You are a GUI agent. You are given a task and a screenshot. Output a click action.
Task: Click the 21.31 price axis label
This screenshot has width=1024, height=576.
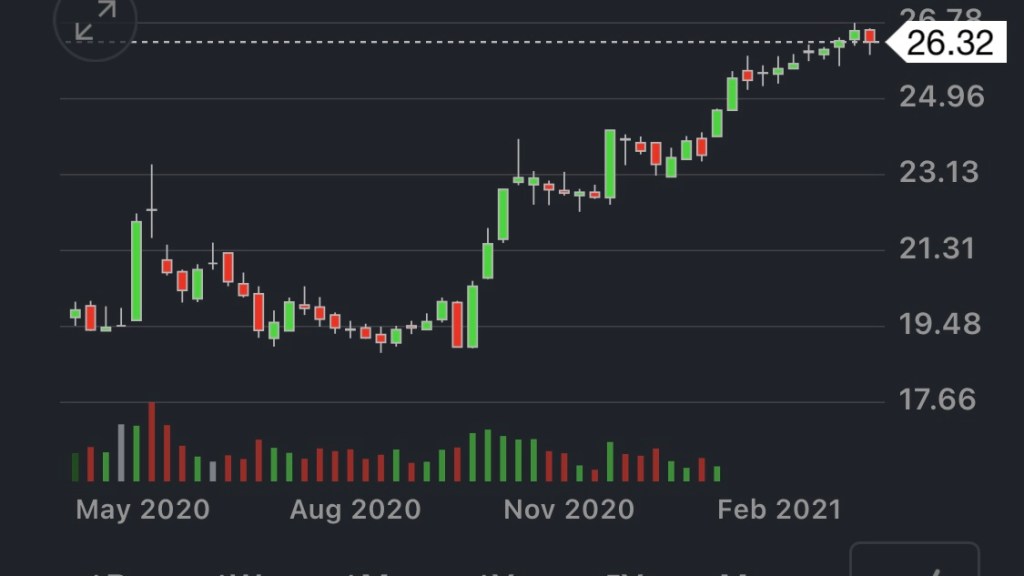[937, 248]
